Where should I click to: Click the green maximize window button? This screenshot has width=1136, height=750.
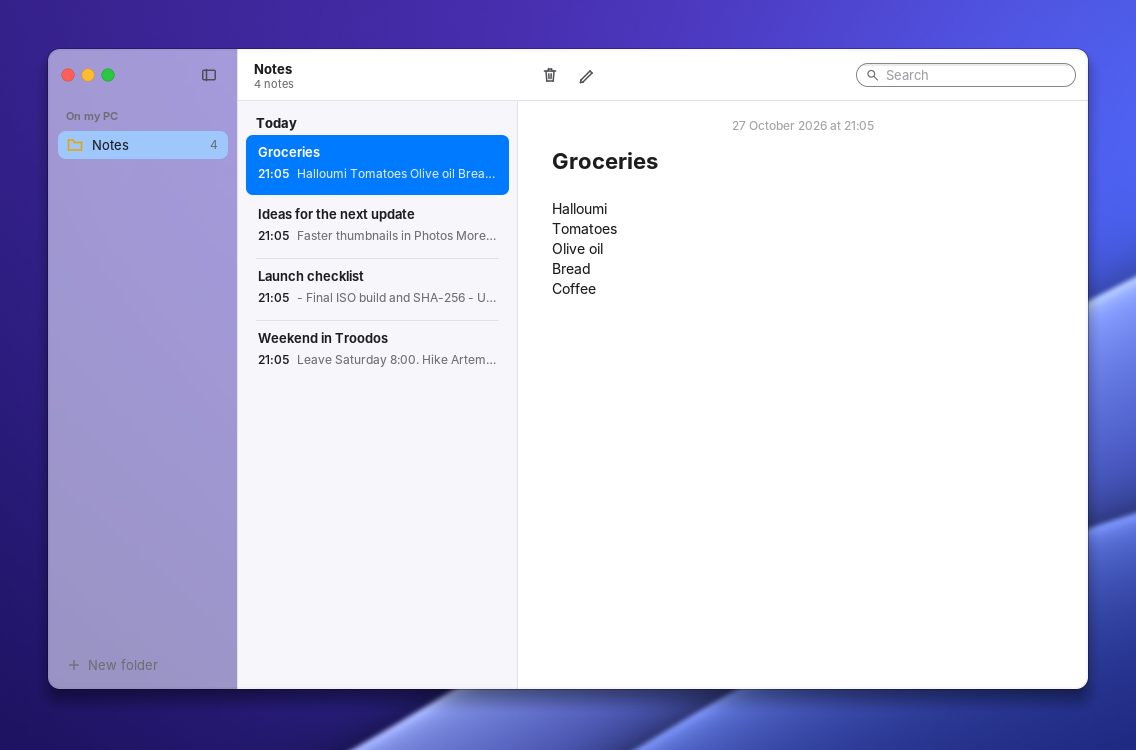108,75
